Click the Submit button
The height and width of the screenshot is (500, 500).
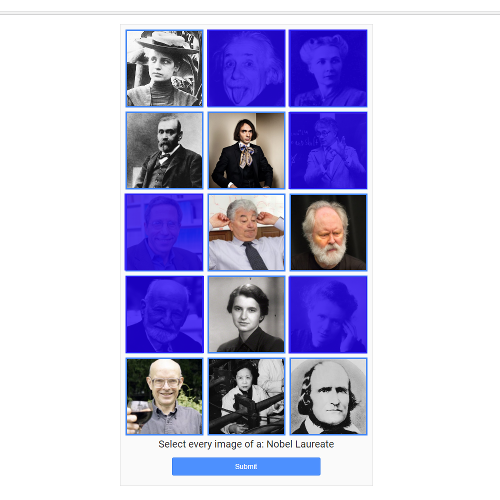(246, 466)
